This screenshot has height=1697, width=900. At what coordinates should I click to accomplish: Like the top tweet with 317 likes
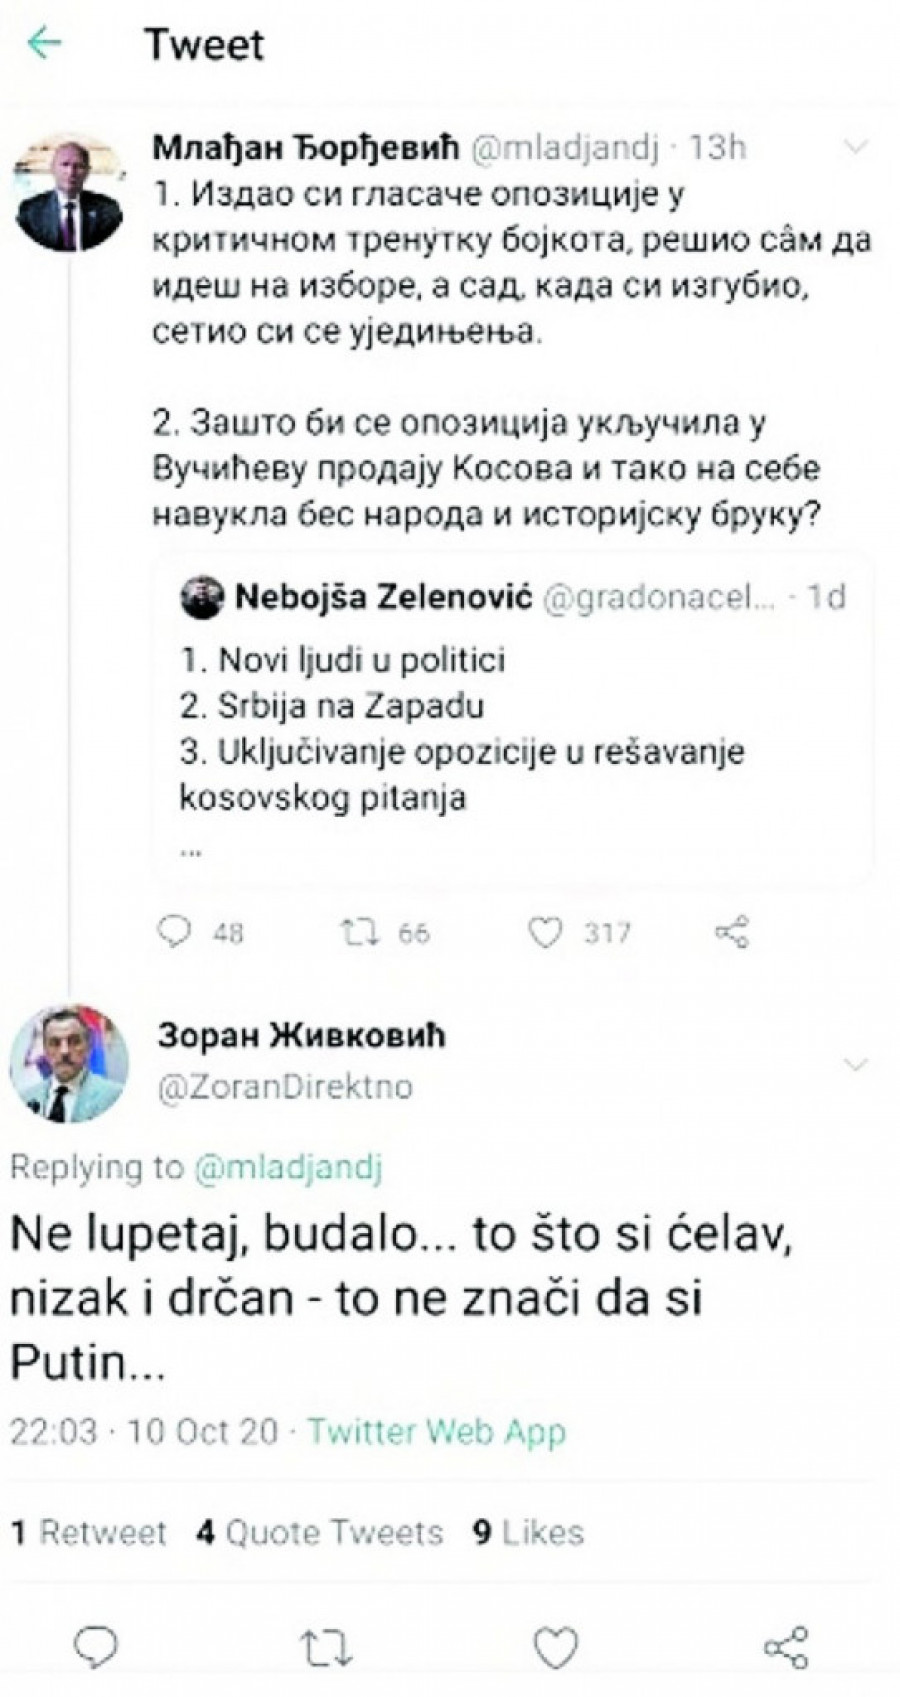[545, 932]
